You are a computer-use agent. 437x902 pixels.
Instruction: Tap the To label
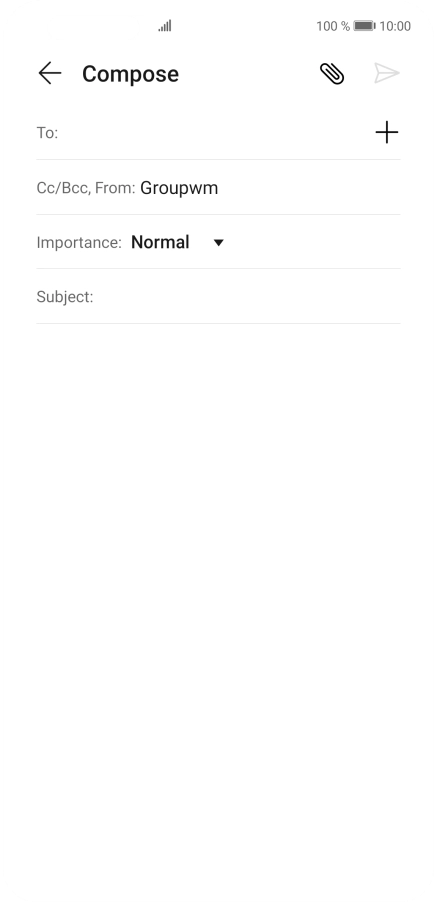[47, 133]
